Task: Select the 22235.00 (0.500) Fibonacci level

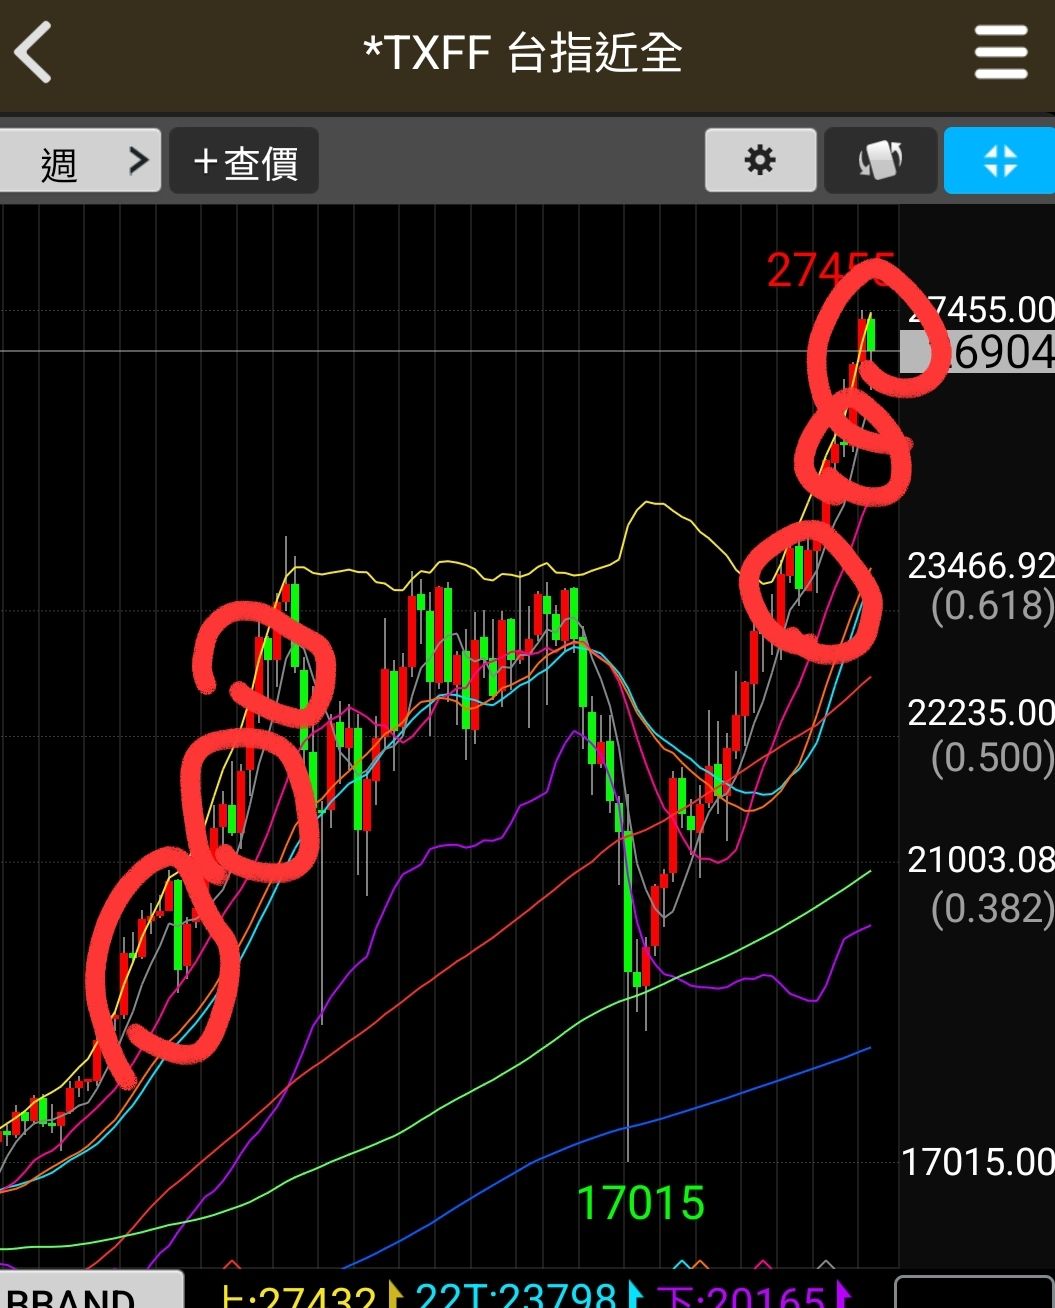Action: pyautogui.click(x=980, y=735)
